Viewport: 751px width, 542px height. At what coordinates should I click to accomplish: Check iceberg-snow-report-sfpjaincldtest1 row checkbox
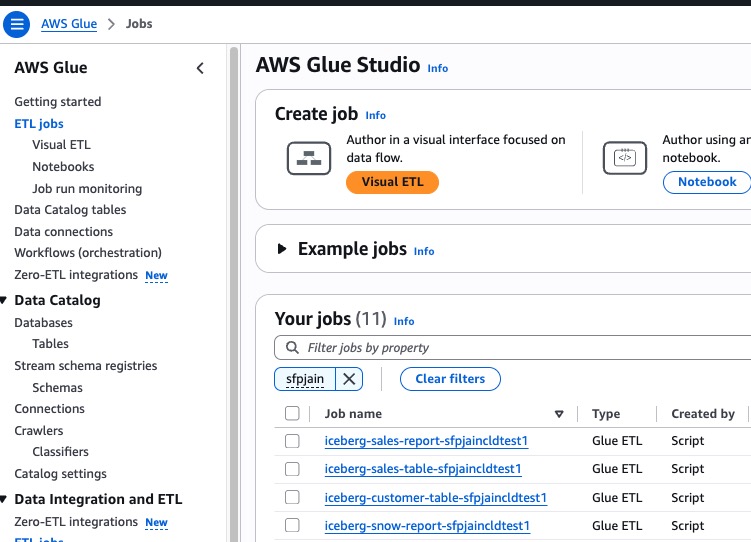pyautogui.click(x=292, y=525)
